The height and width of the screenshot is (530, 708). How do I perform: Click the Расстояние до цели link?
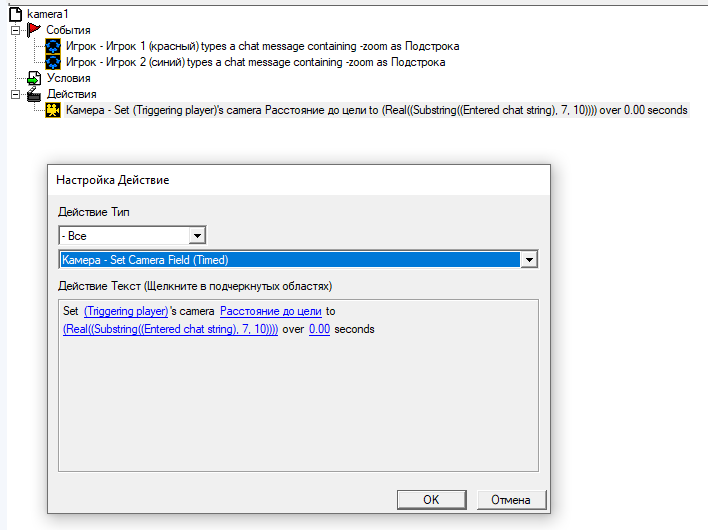click(270, 311)
